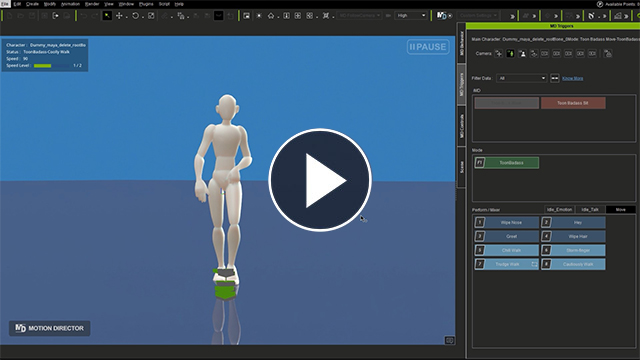Click the small screen icon at viewport corner
Screen dimensions: 640x360
click(449, 340)
